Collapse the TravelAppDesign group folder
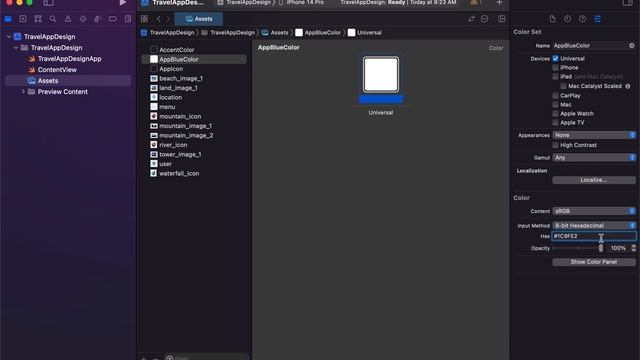Screen dimensions: 640x360 click(16, 48)
